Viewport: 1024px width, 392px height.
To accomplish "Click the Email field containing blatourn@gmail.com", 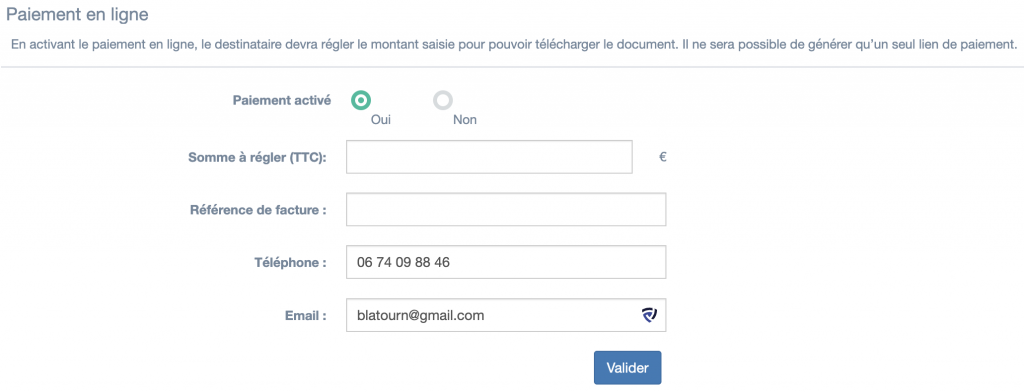I will (x=506, y=316).
